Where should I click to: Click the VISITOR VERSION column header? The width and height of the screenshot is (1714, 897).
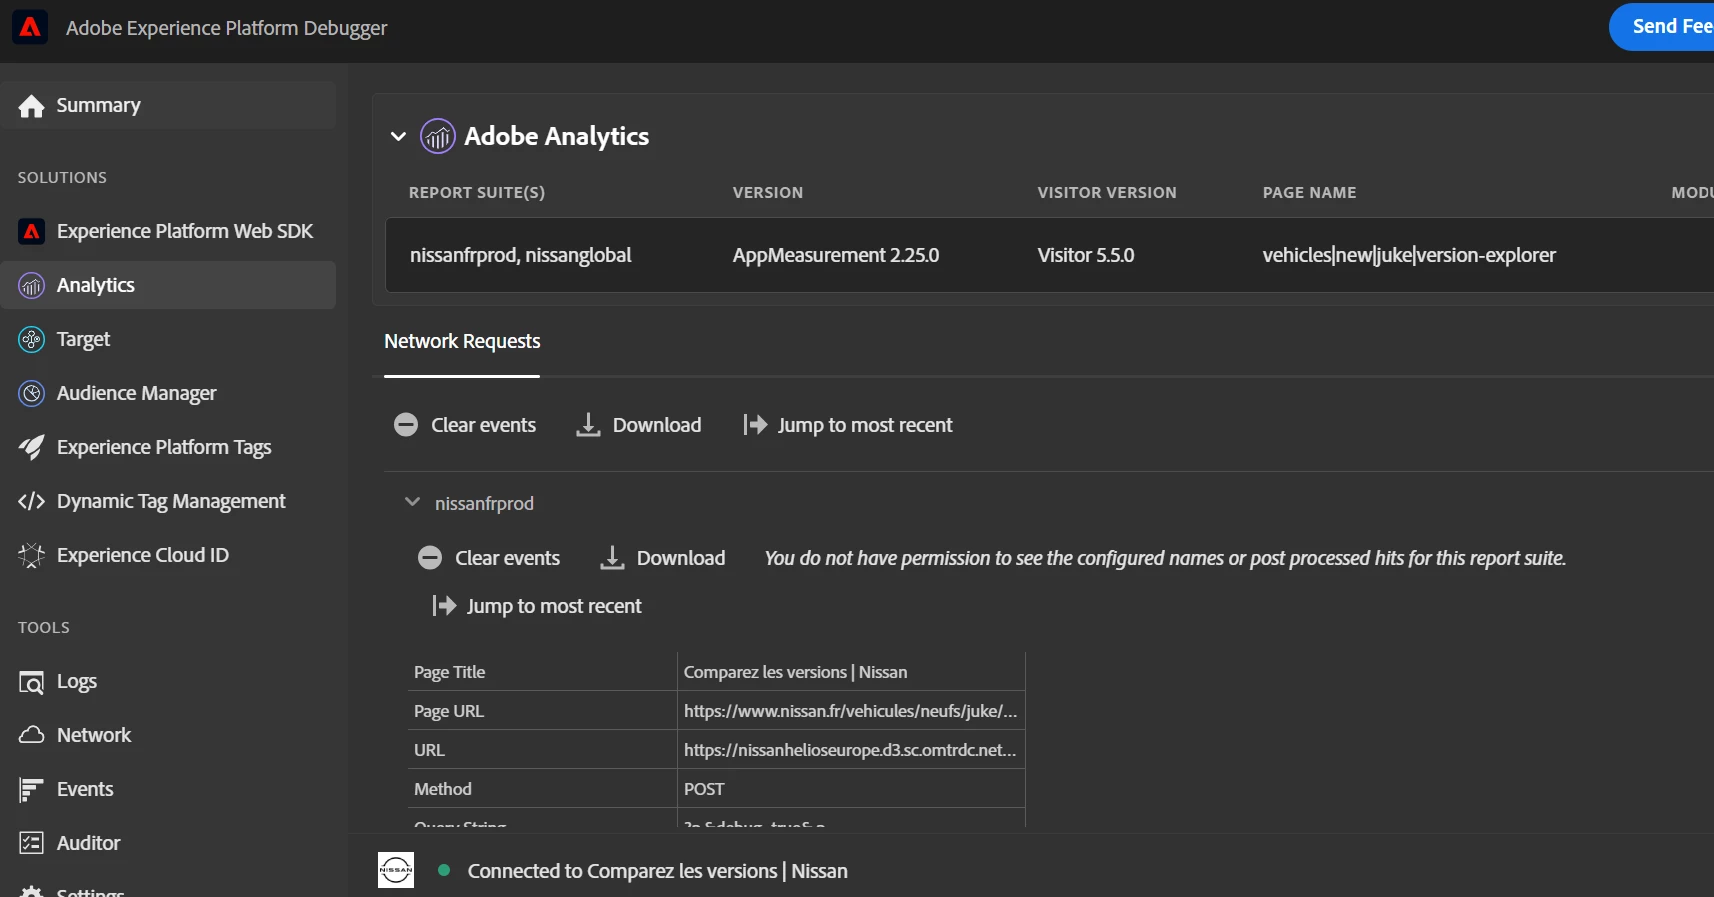coord(1107,192)
